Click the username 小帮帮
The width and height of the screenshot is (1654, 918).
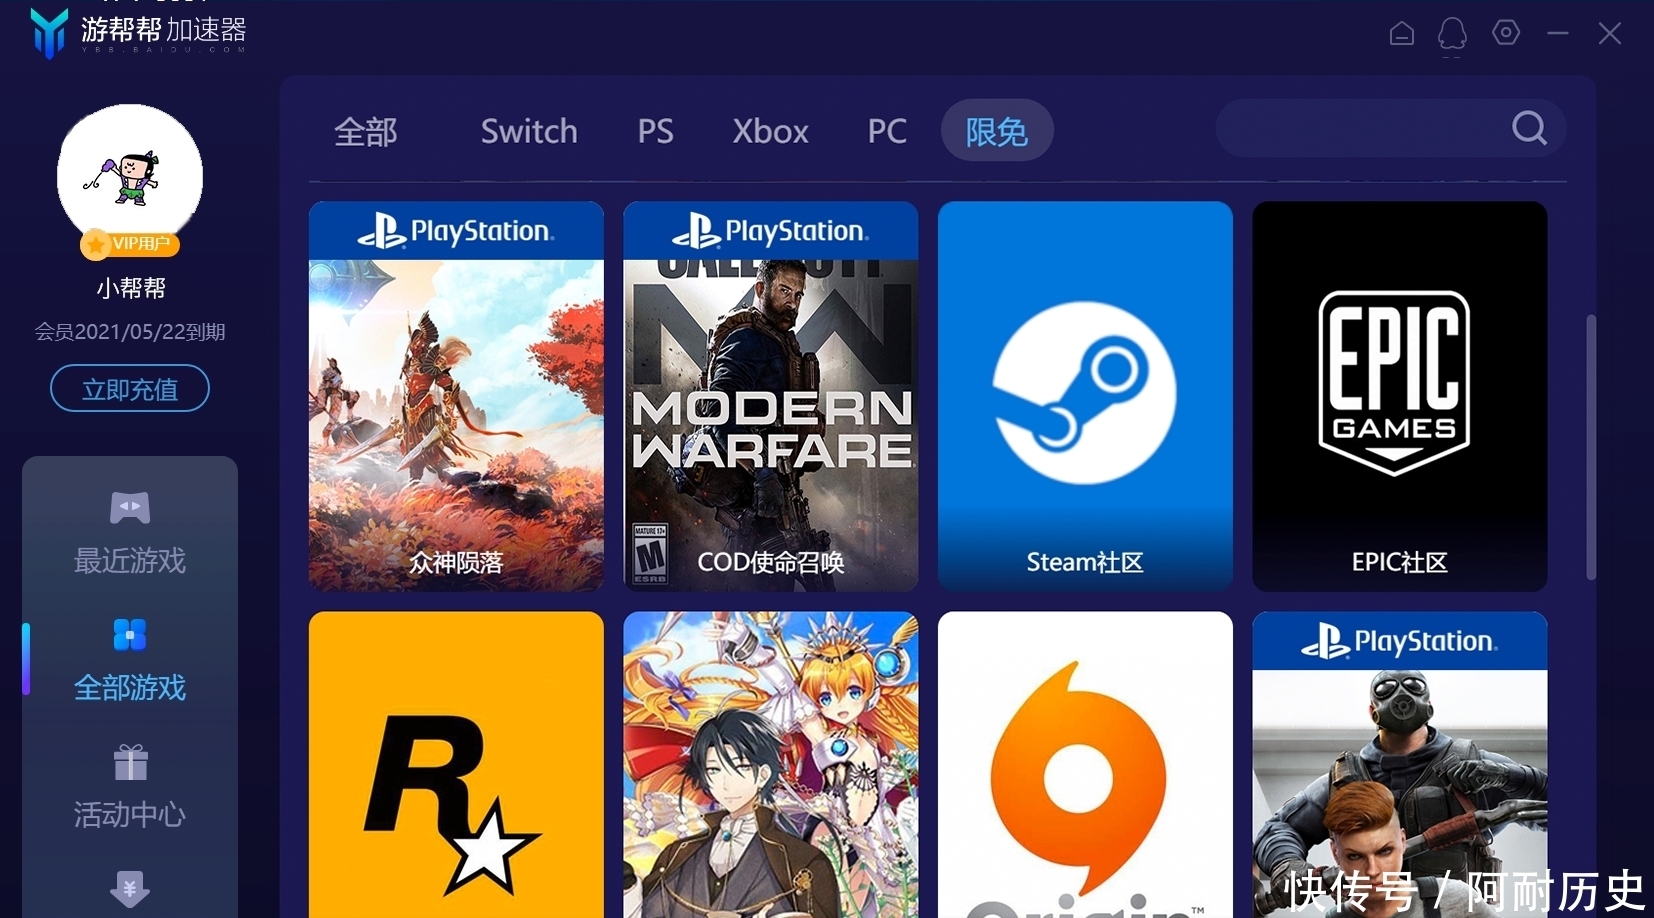131,288
